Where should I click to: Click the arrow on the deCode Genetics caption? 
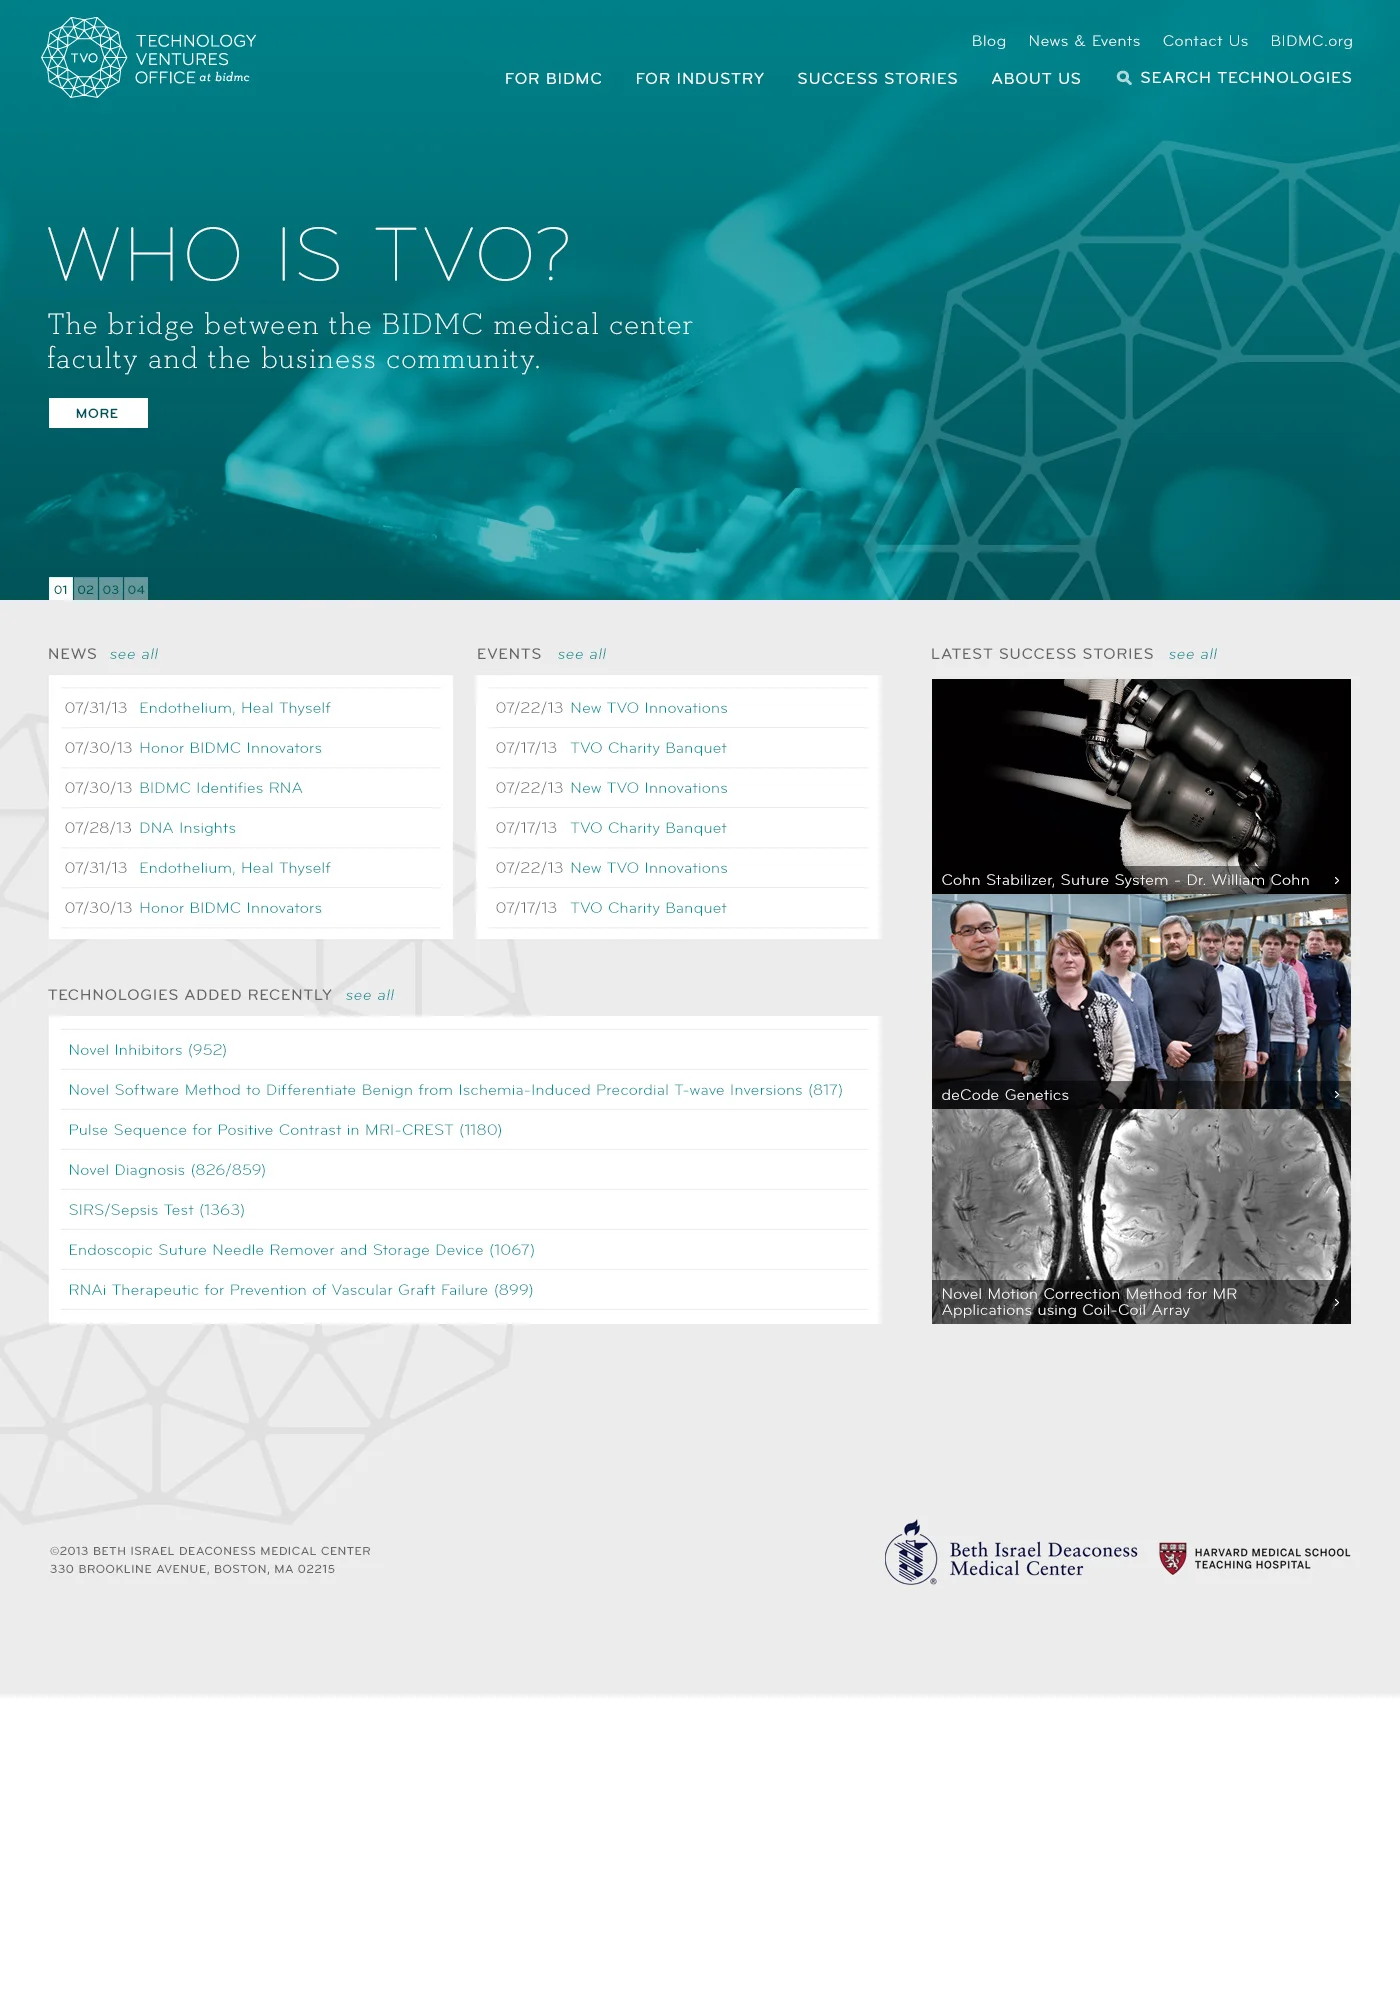pyautogui.click(x=1336, y=1095)
